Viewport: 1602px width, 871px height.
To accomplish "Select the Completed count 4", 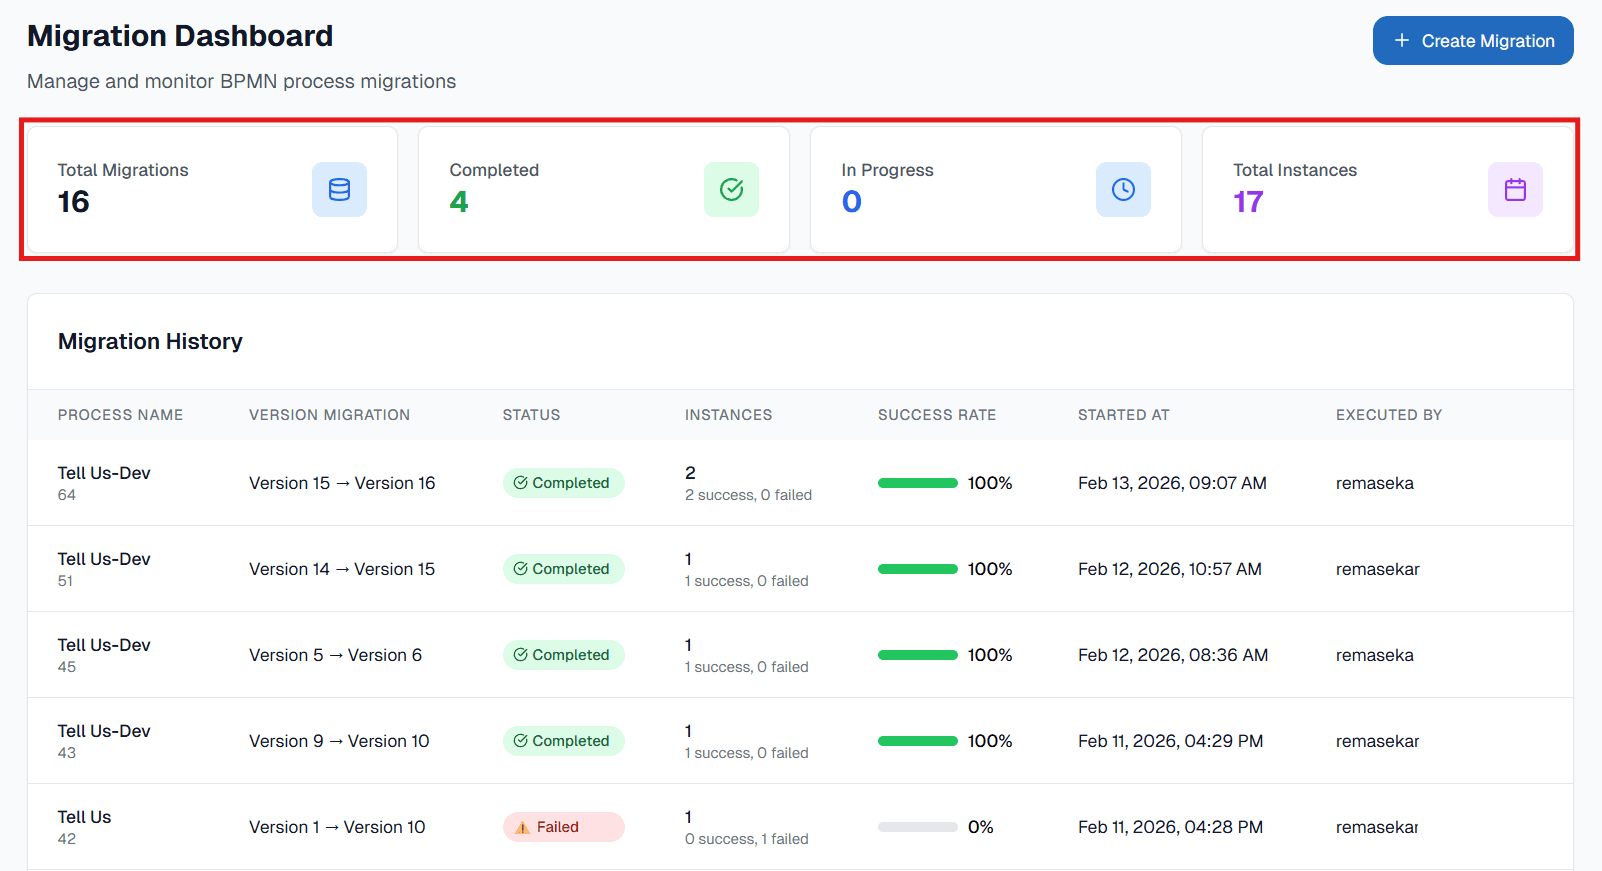I will 459,202.
